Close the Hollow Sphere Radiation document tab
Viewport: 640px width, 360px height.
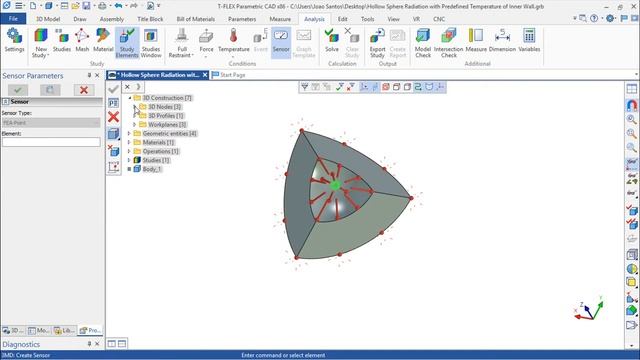205,75
